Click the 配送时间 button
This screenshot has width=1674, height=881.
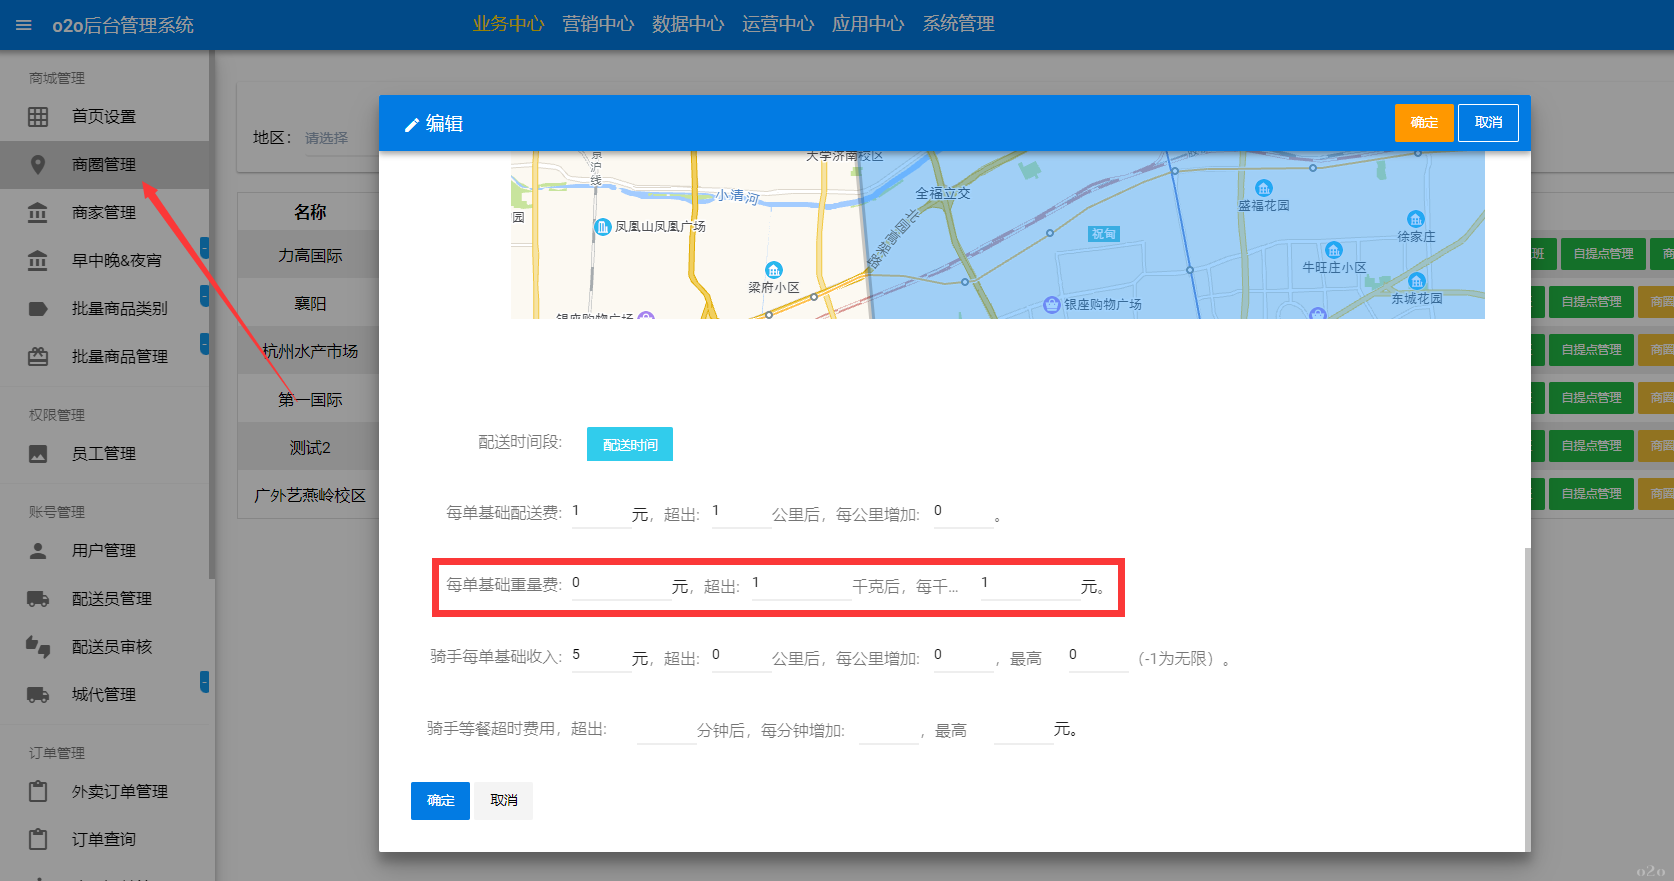pyautogui.click(x=630, y=445)
